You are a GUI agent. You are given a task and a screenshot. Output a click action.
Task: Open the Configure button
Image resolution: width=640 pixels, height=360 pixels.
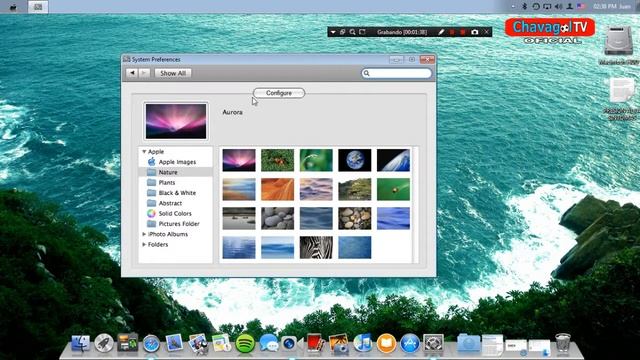tap(279, 93)
